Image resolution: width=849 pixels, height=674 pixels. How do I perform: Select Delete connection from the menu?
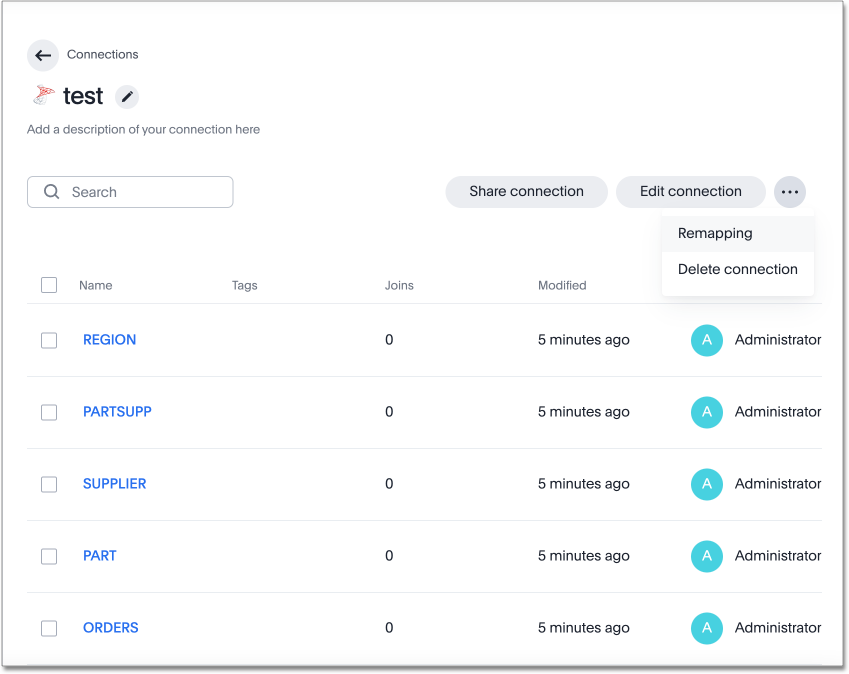point(737,270)
